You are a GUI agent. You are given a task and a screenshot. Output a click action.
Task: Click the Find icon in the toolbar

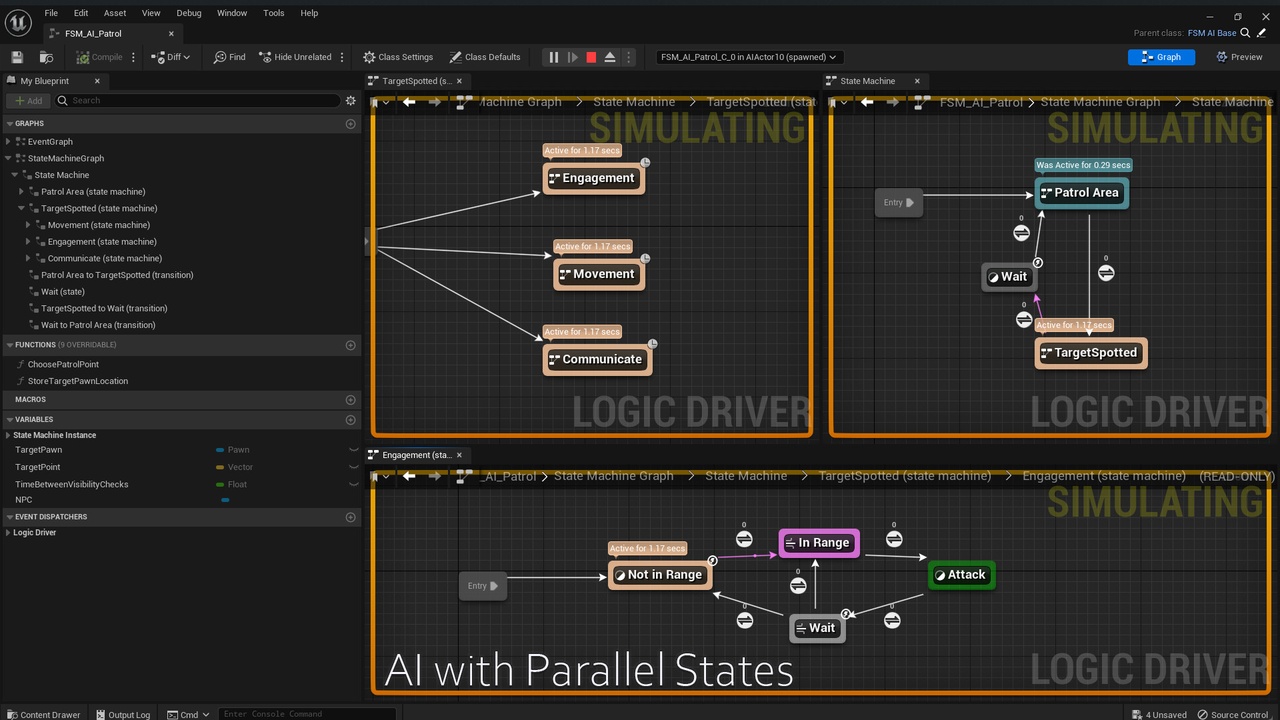(229, 57)
